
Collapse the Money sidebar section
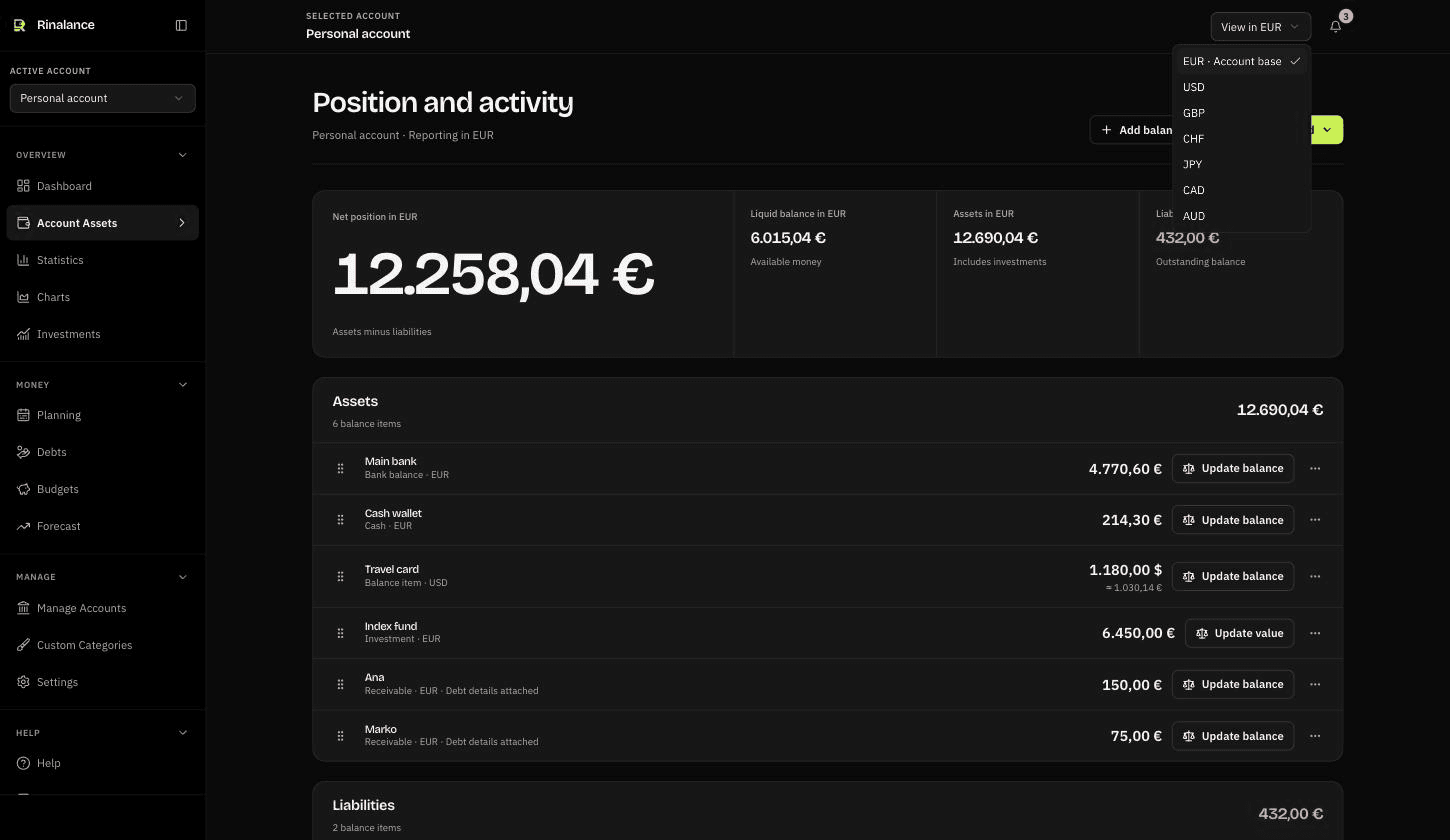tap(182, 385)
